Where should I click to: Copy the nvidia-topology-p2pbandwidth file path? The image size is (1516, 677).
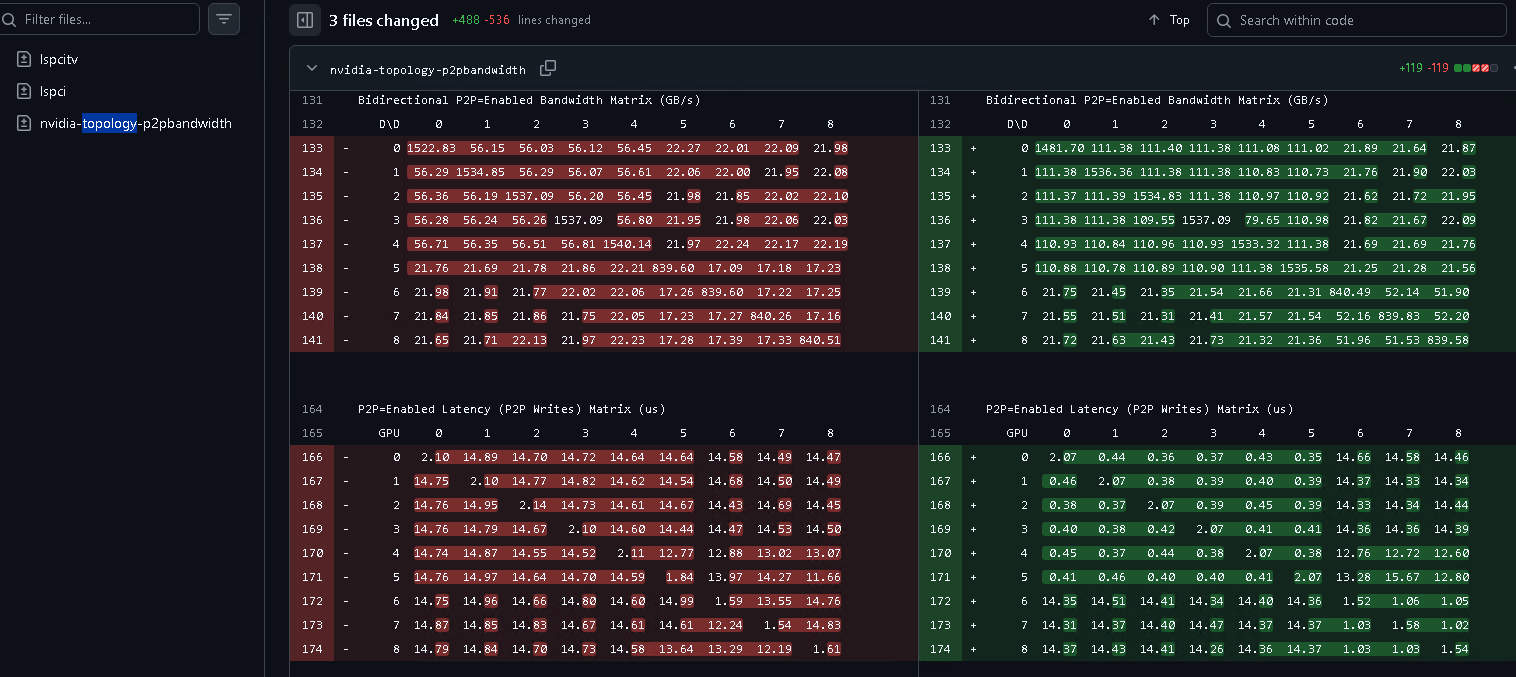point(548,68)
